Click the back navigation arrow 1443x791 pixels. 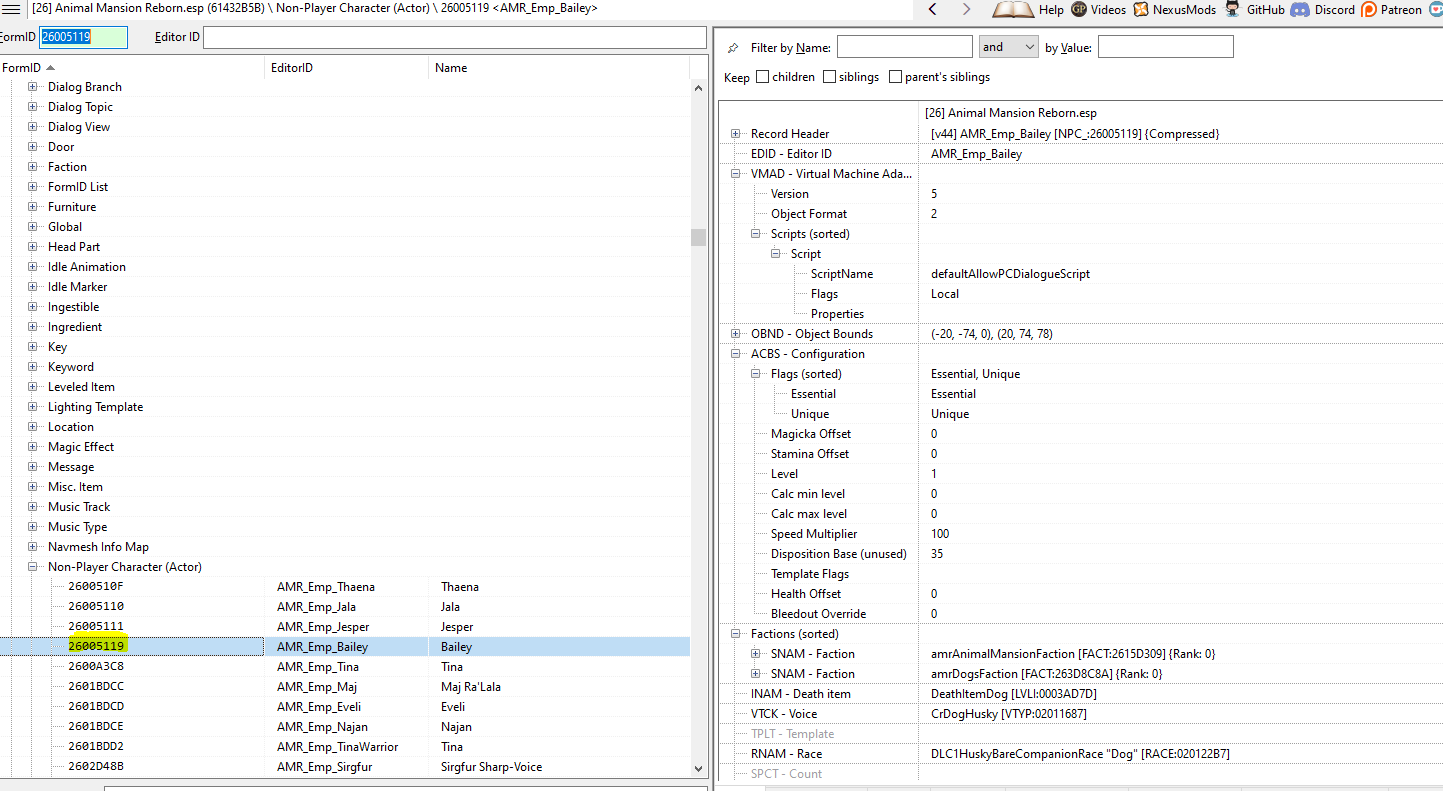[x=932, y=9]
